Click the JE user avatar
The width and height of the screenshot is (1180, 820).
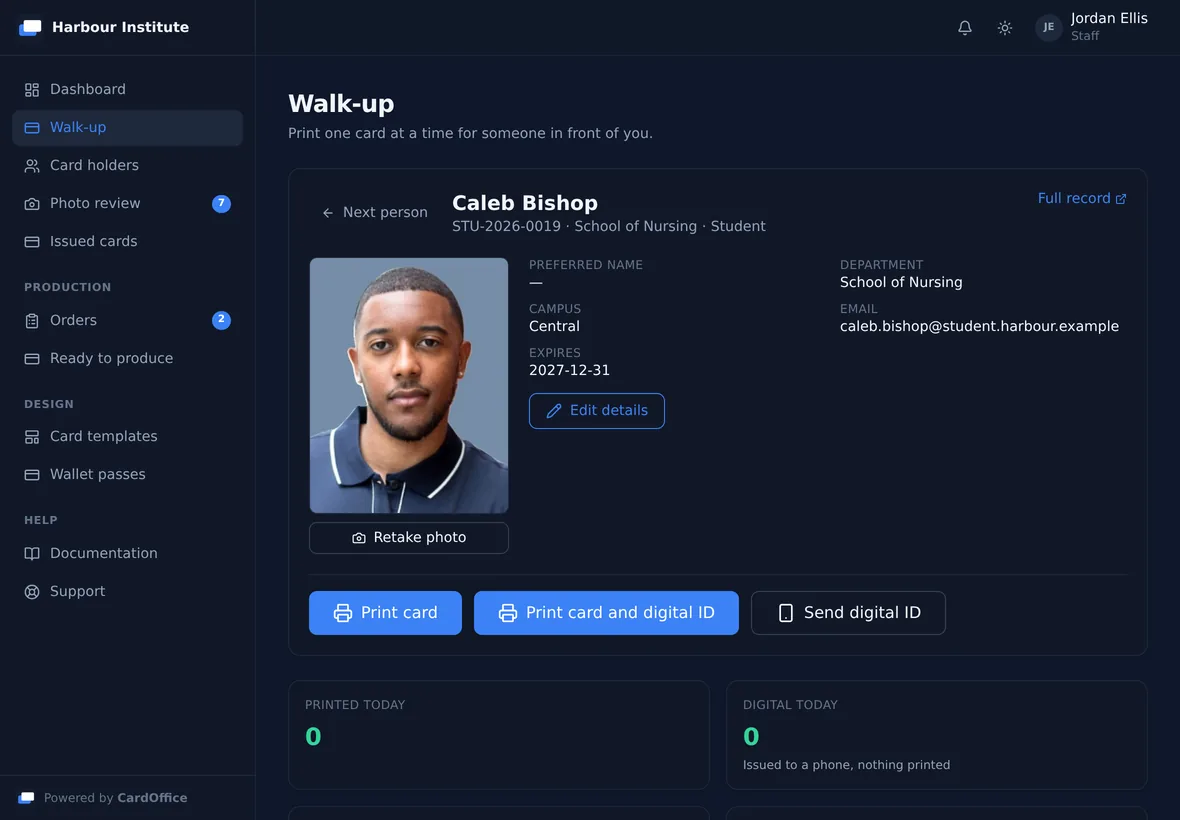(1048, 27)
